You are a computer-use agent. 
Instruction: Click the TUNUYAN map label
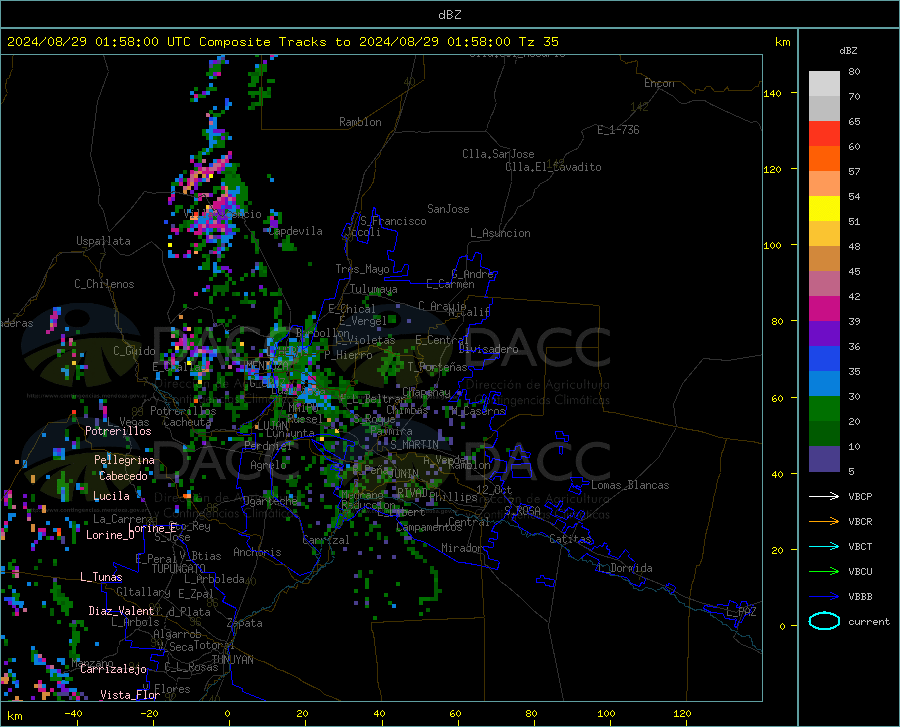tap(232, 659)
